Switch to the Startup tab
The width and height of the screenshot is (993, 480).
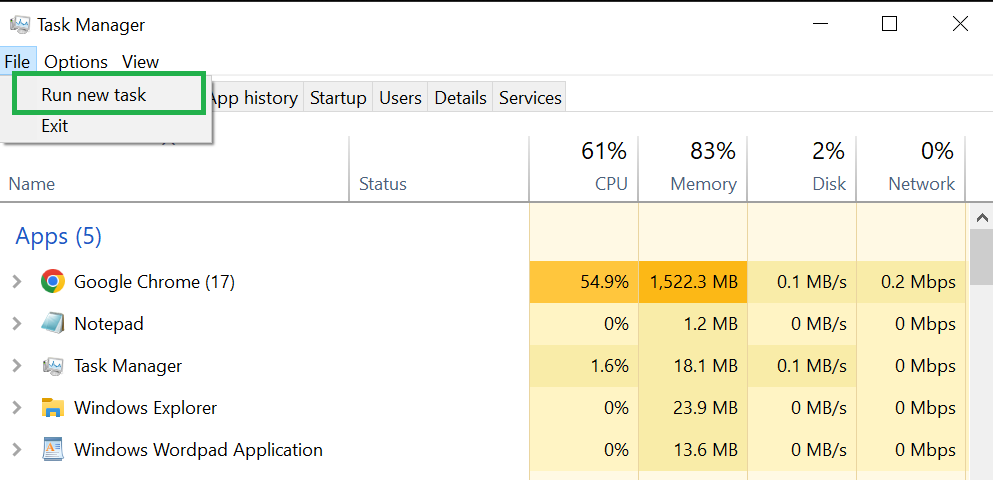(338, 98)
